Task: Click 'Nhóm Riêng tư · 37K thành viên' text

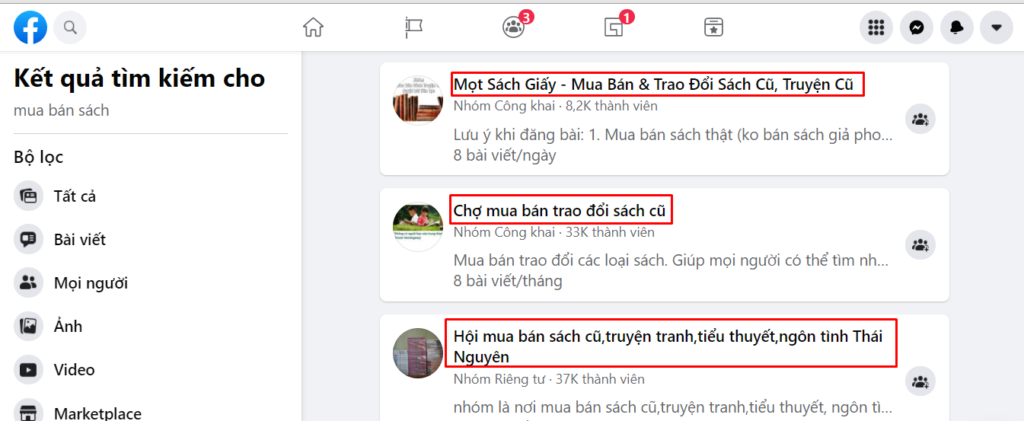Action: click(549, 379)
